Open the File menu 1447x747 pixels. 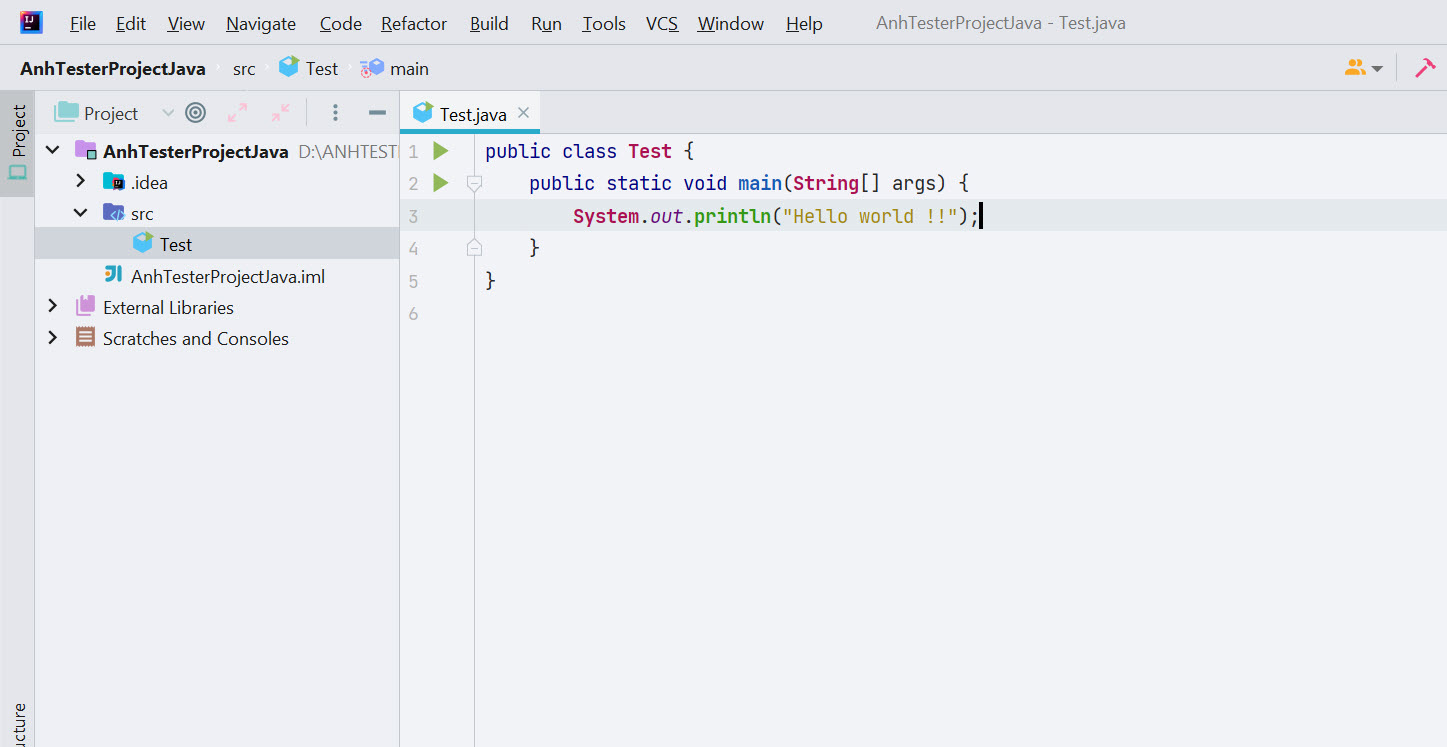pyautogui.click(x=83, y=24)
